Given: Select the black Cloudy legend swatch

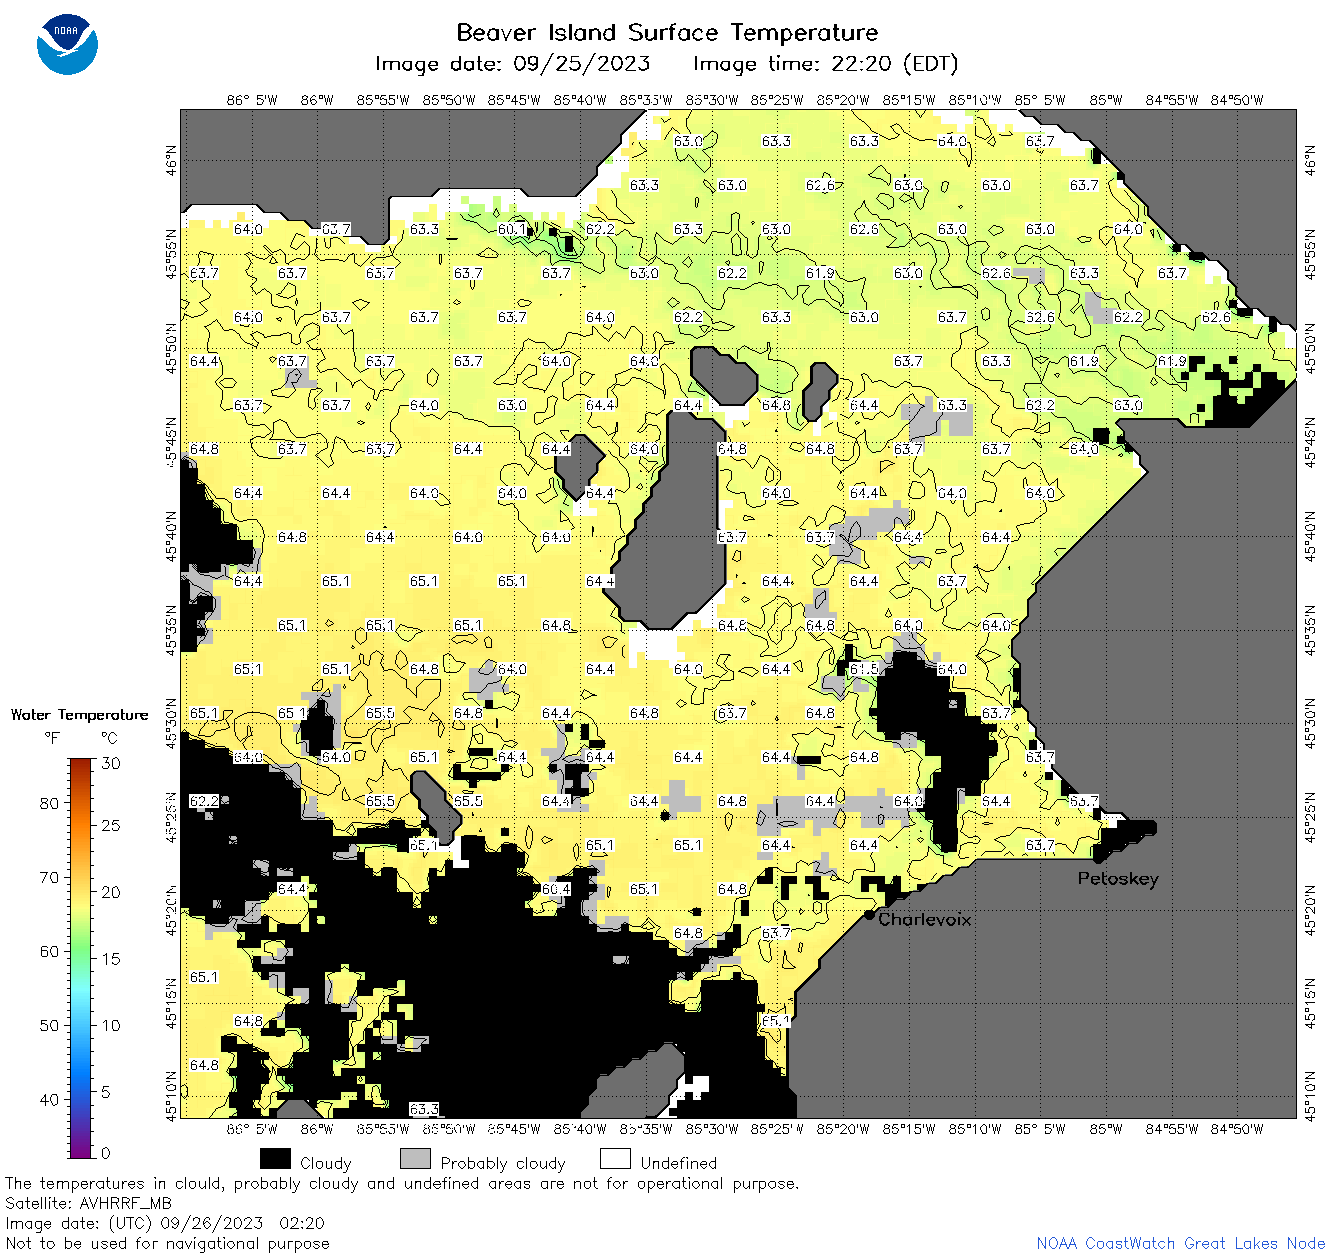Looking at the screenshot, I should point(275,1159).
